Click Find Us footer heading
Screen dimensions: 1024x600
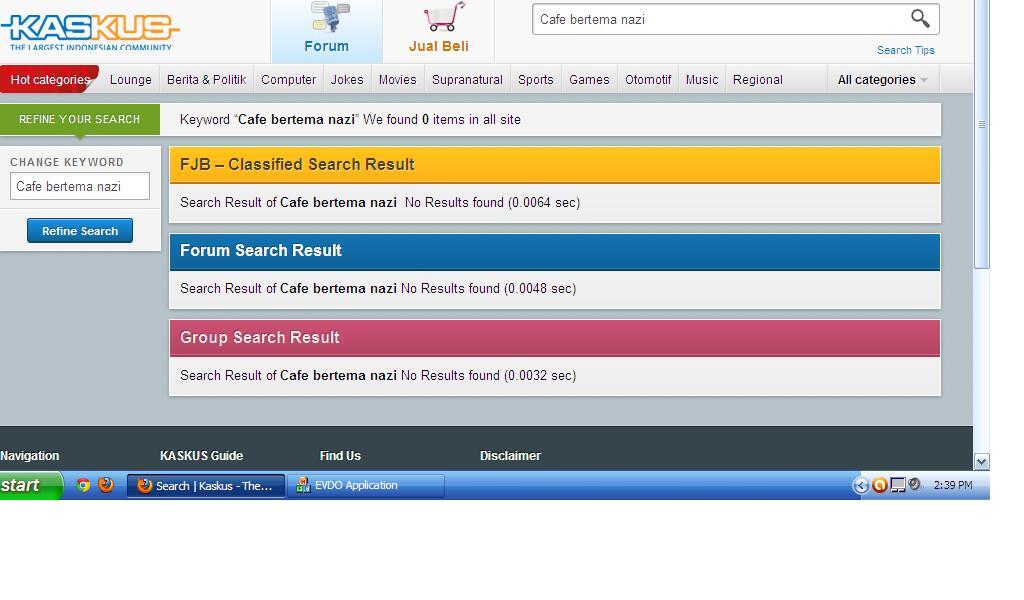340,456
